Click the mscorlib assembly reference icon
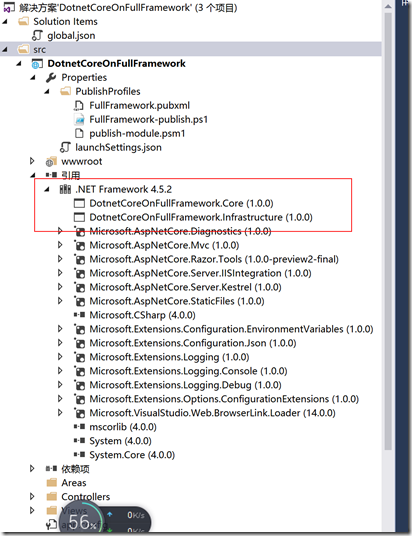Viewport: 412px width, 536px height. pyautogui.click(x=79, y=427)
